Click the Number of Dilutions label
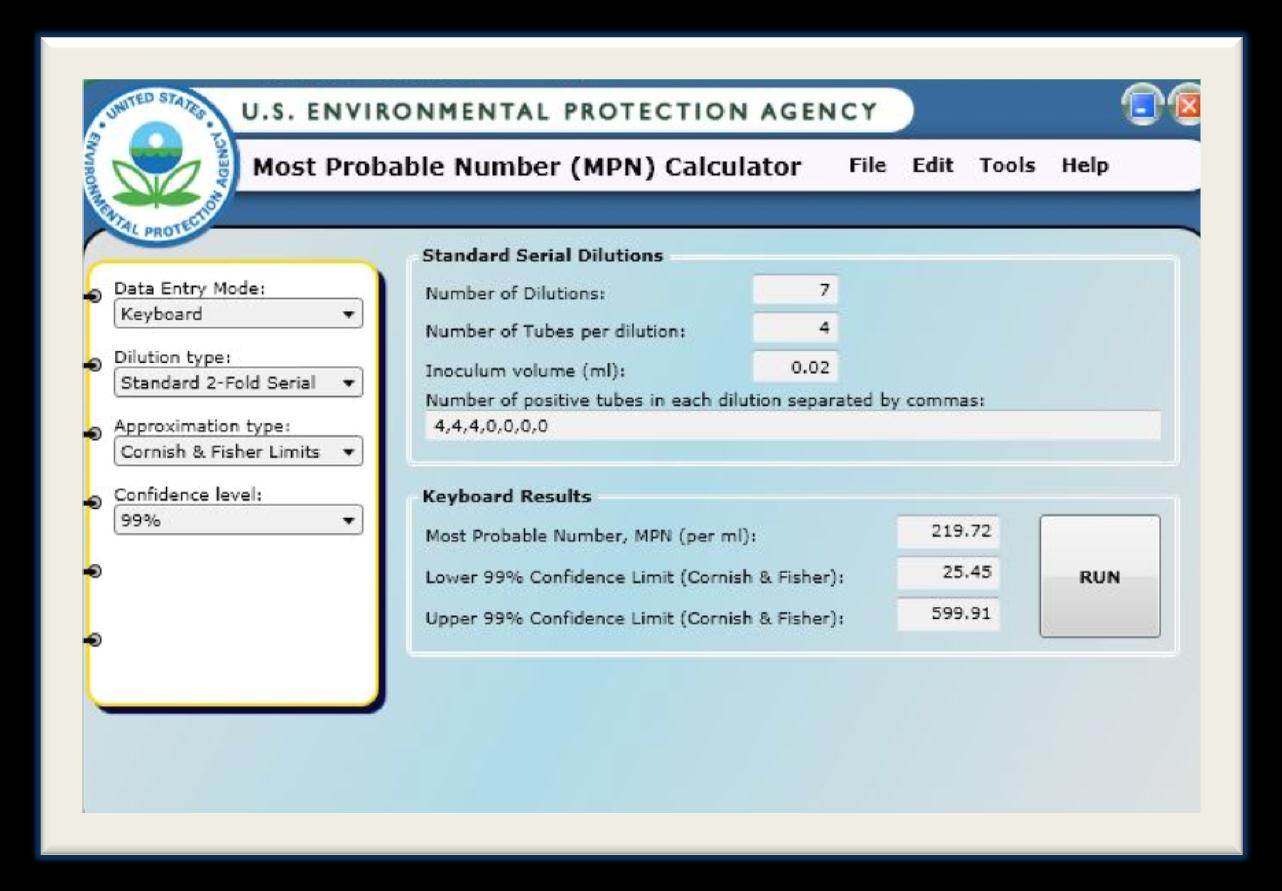Screen dimensions: 1282x891 (515, 294)
